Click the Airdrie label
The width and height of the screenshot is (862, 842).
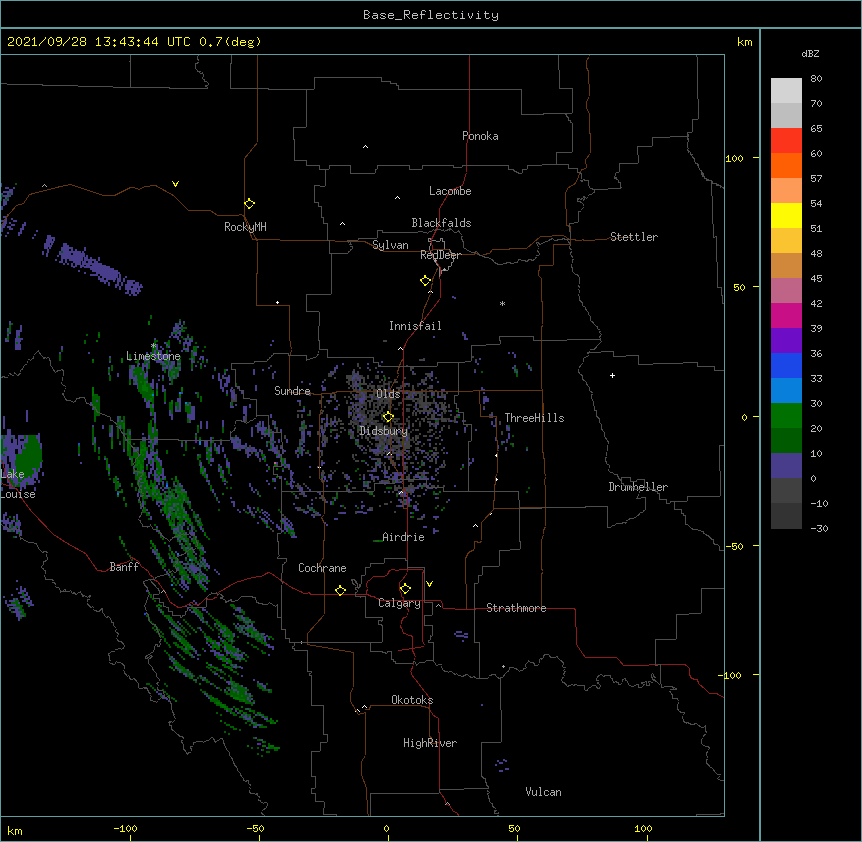(404, 537)
